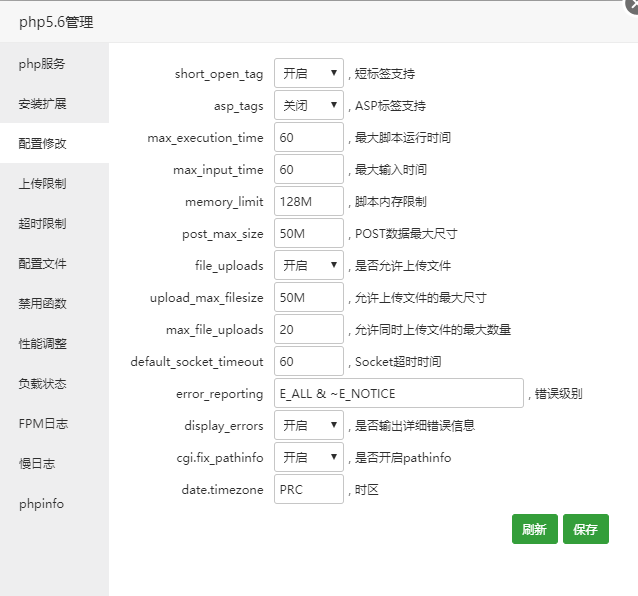Open the 慢日志 tab
The image size is (638, 596).
point(55,463)
